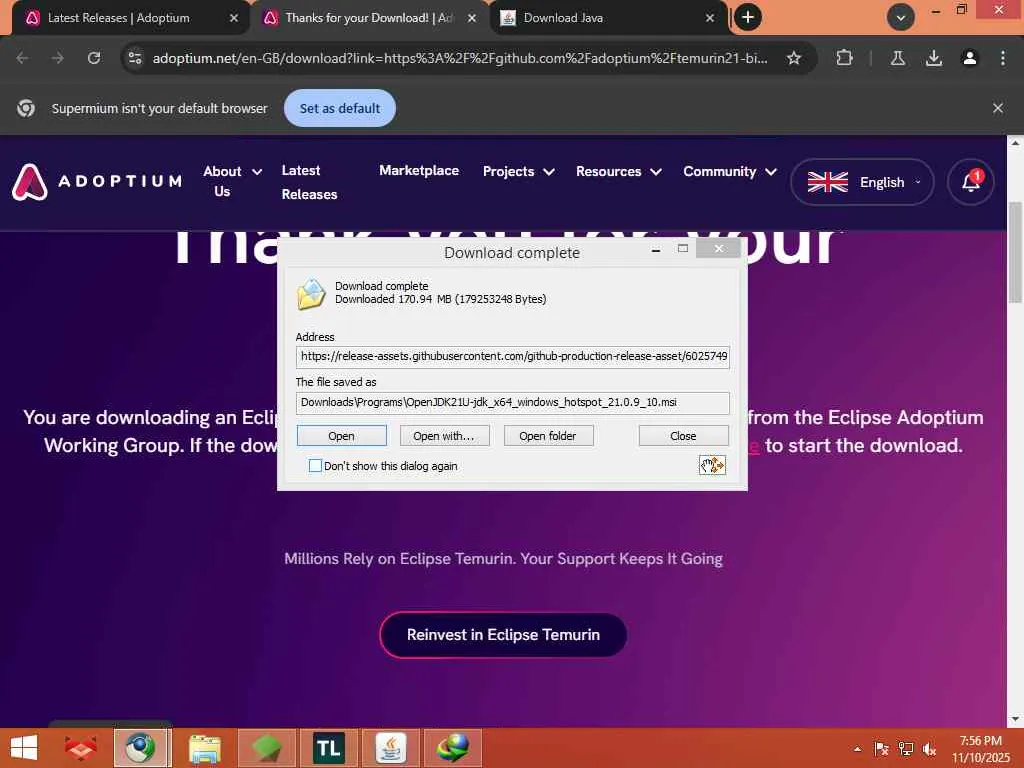Click Close button in download dialog
Screen dimensions: 1024x768
[683, 436]
